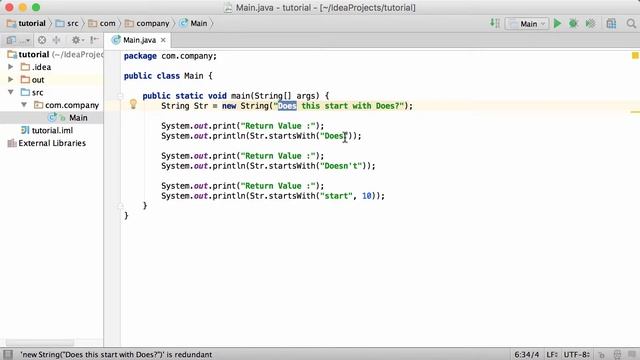The image size is (640, 360).
Task: Select External Libraries node
Action: [x=52, y=143]
